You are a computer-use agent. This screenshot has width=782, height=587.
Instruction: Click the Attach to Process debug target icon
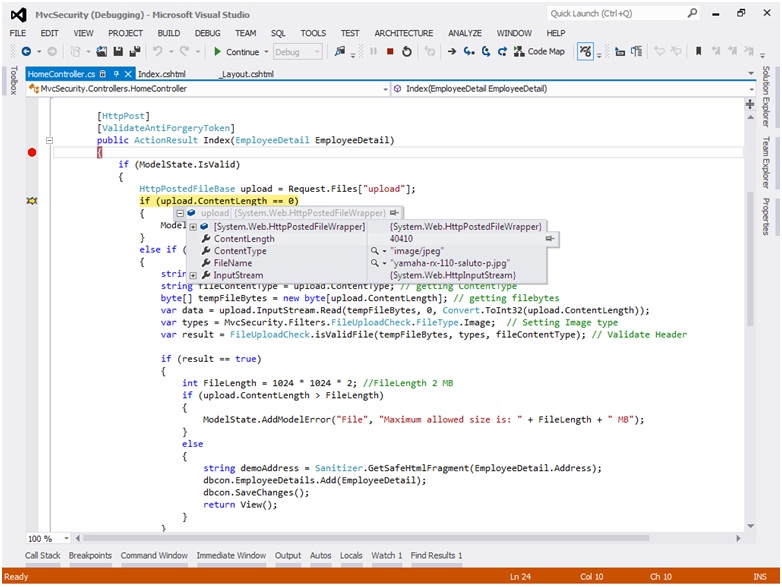coord(340,51)
